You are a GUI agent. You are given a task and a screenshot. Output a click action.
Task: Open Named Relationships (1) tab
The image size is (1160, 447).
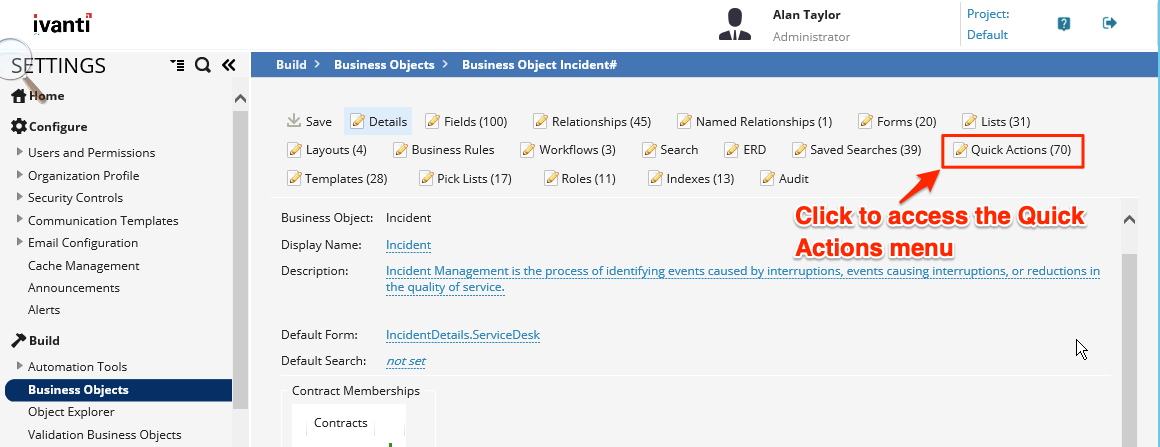(x=755, y=121)
